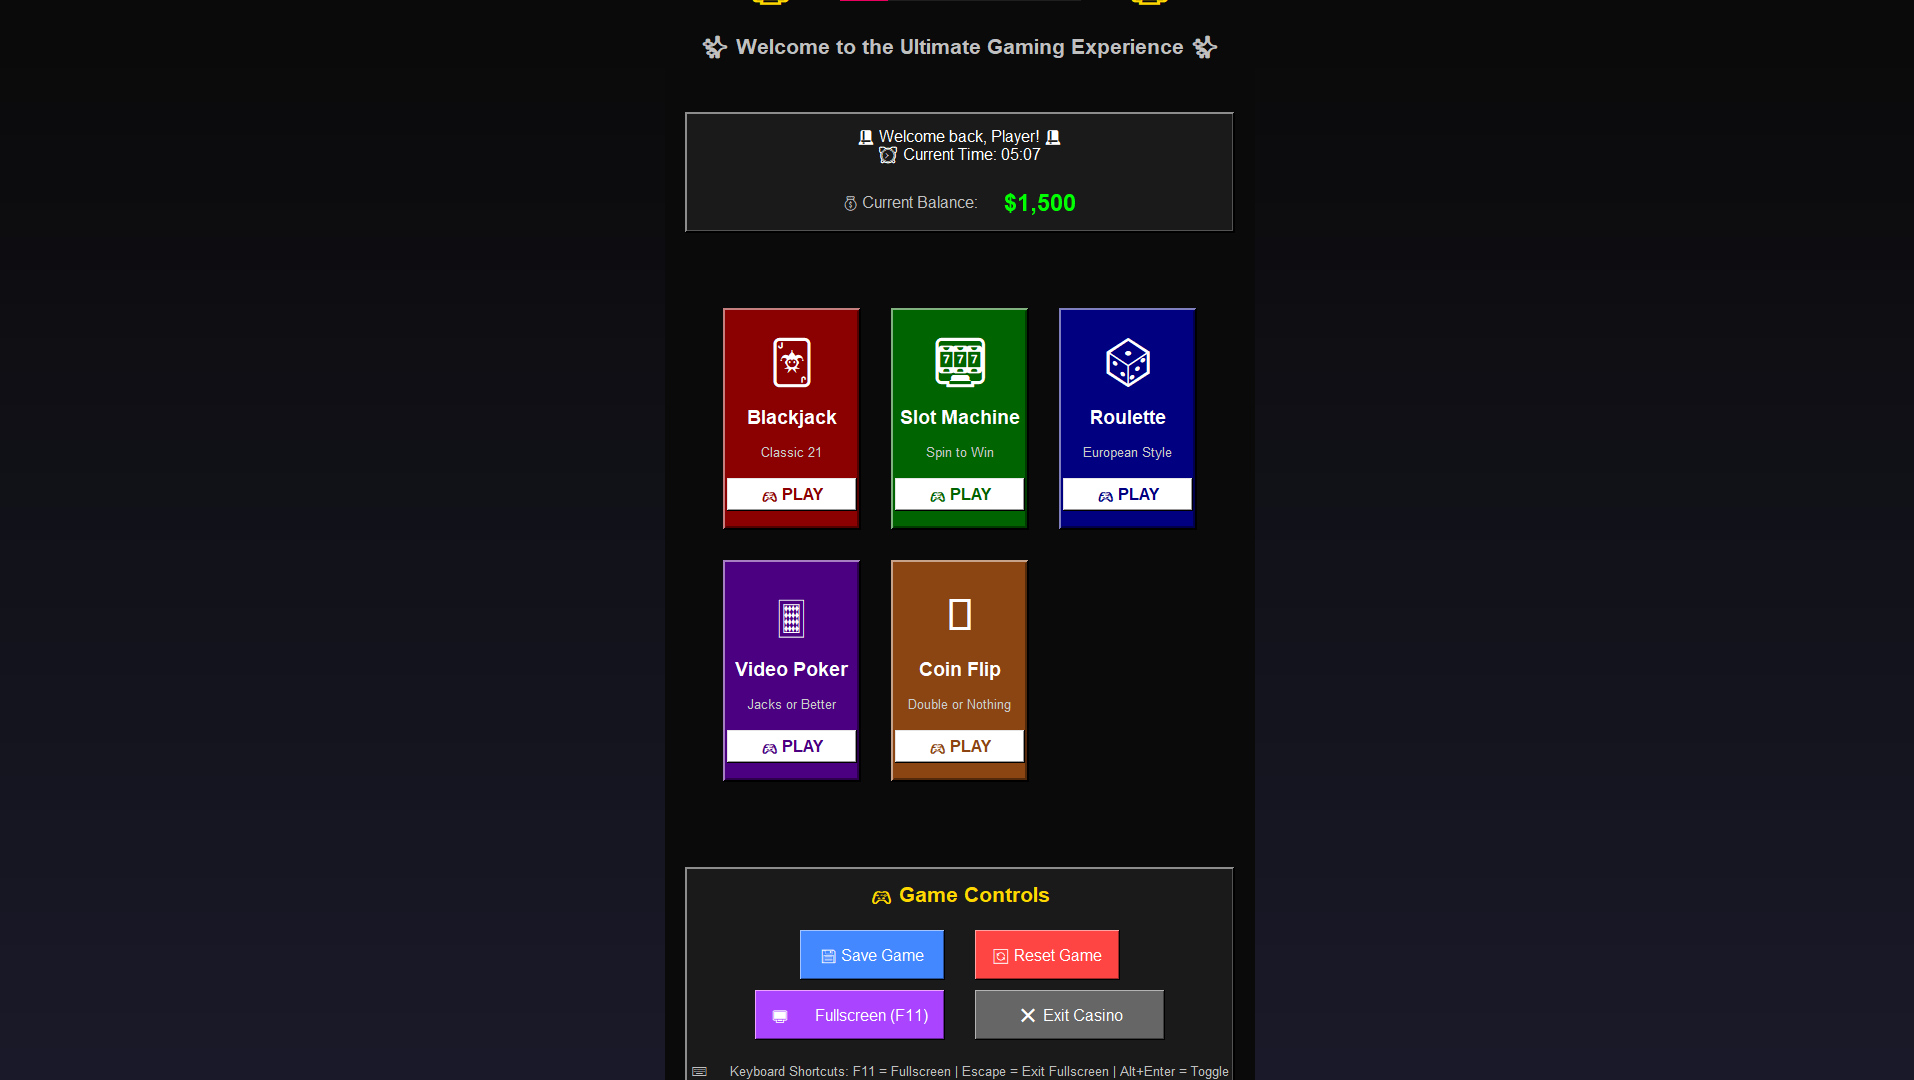Click the gamepad icon beside Game Controls heading
Screen dimensions: 1914x1080
(x=881, y=896)
